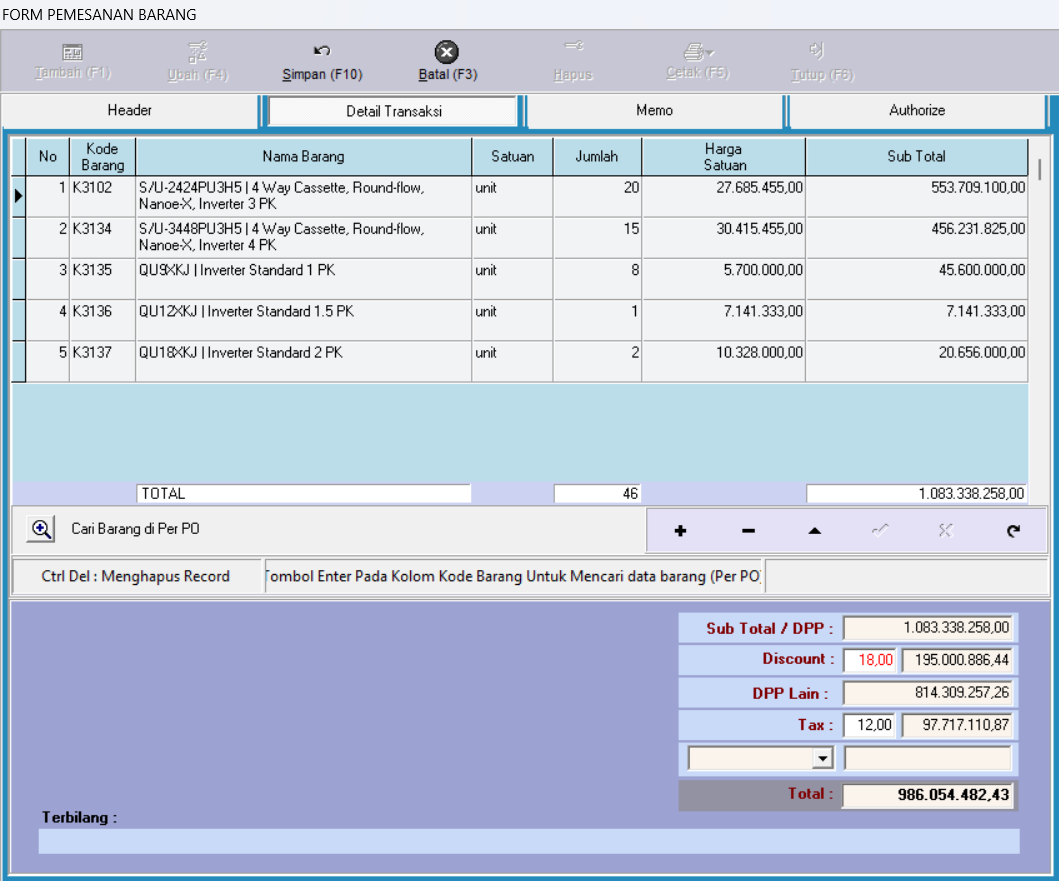Click the Harga Satuan column header

click(723, 157)
